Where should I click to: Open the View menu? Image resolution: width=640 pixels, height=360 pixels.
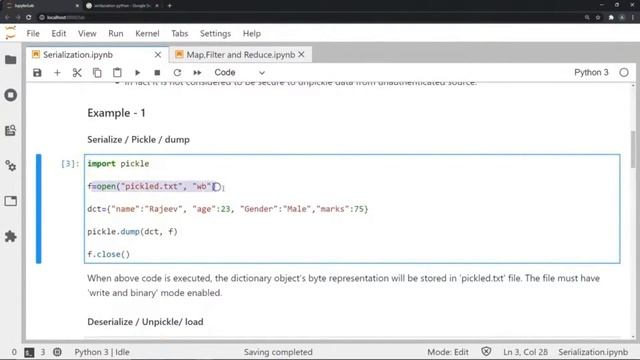pos(87,33)
